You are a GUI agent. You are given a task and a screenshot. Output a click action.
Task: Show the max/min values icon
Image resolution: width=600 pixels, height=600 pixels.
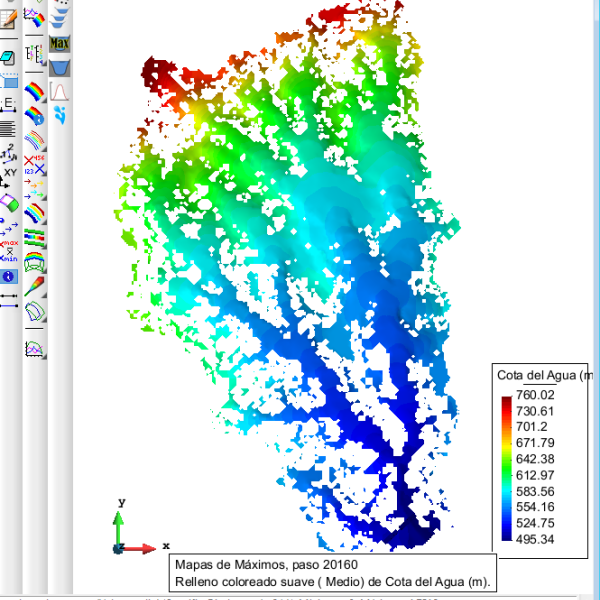(9, 251)
